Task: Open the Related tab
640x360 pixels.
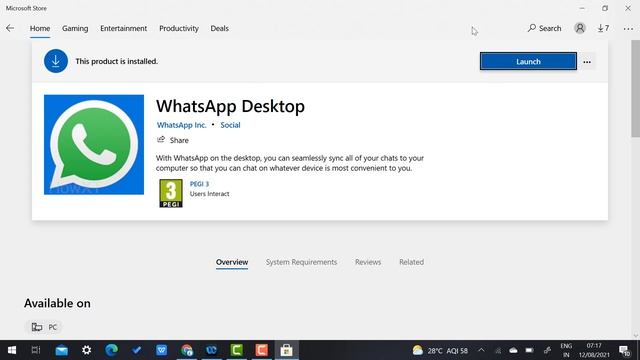Action: [411, 262]
